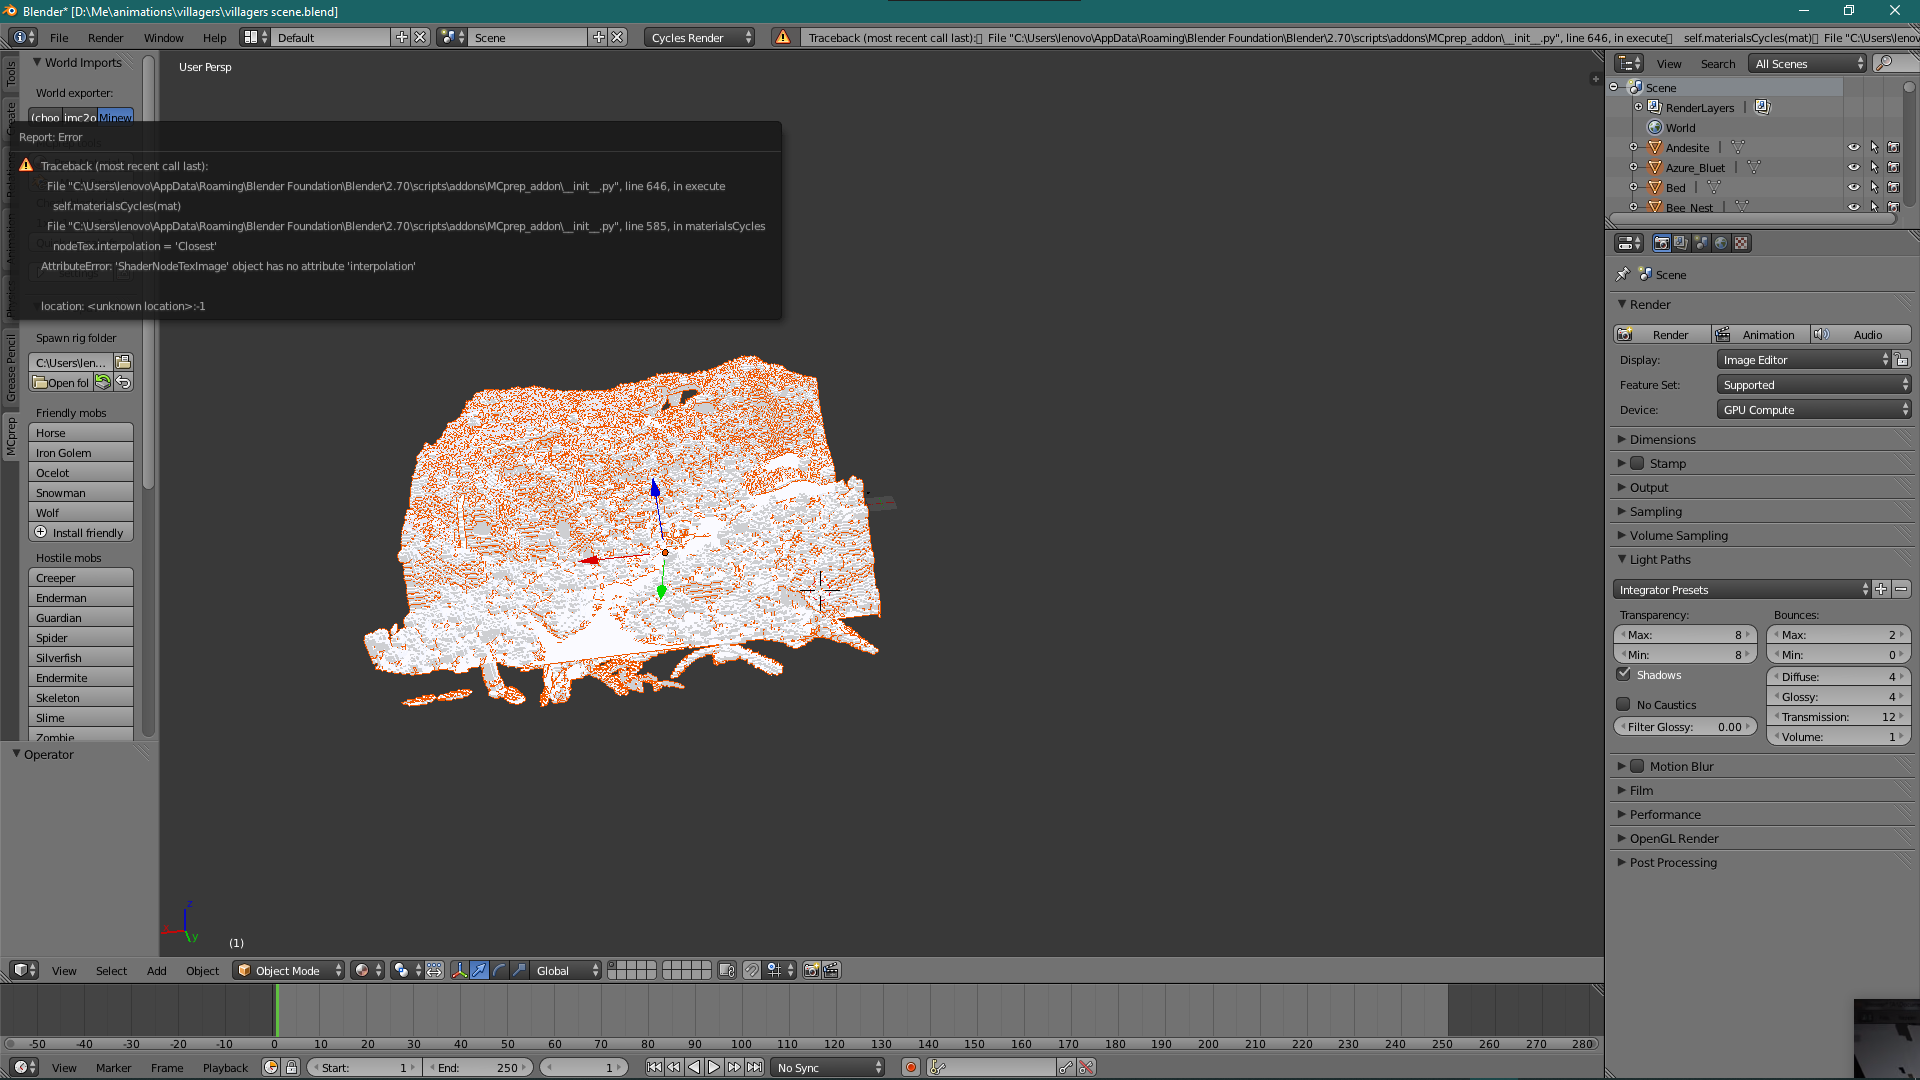The width and height of the screenshot is (1920, 1080).
Task: Enable the Motion Blur checkbox
Action: coord(1637,766)
